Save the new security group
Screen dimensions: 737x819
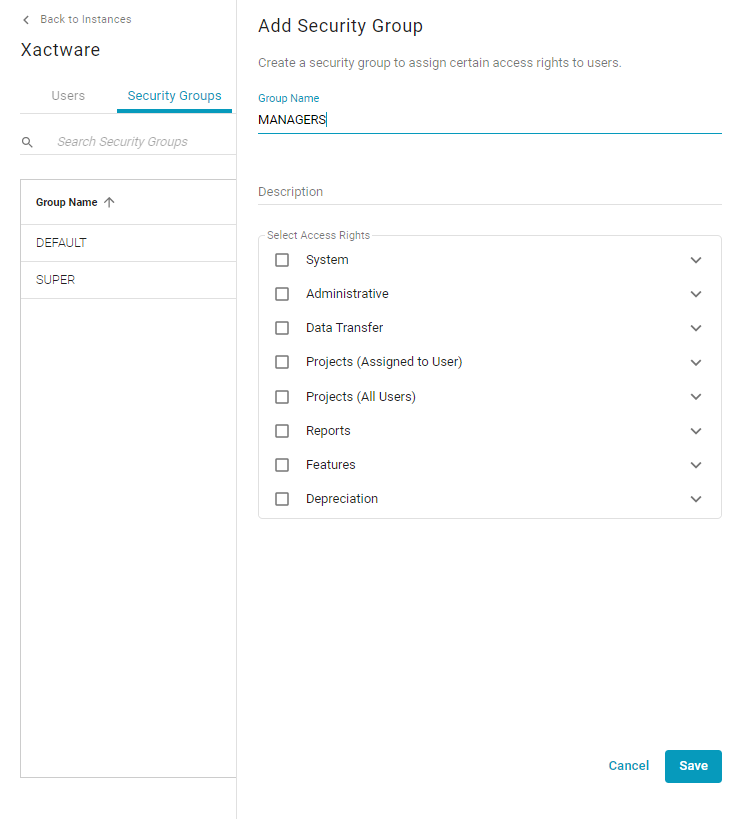[x=693, y=766]
